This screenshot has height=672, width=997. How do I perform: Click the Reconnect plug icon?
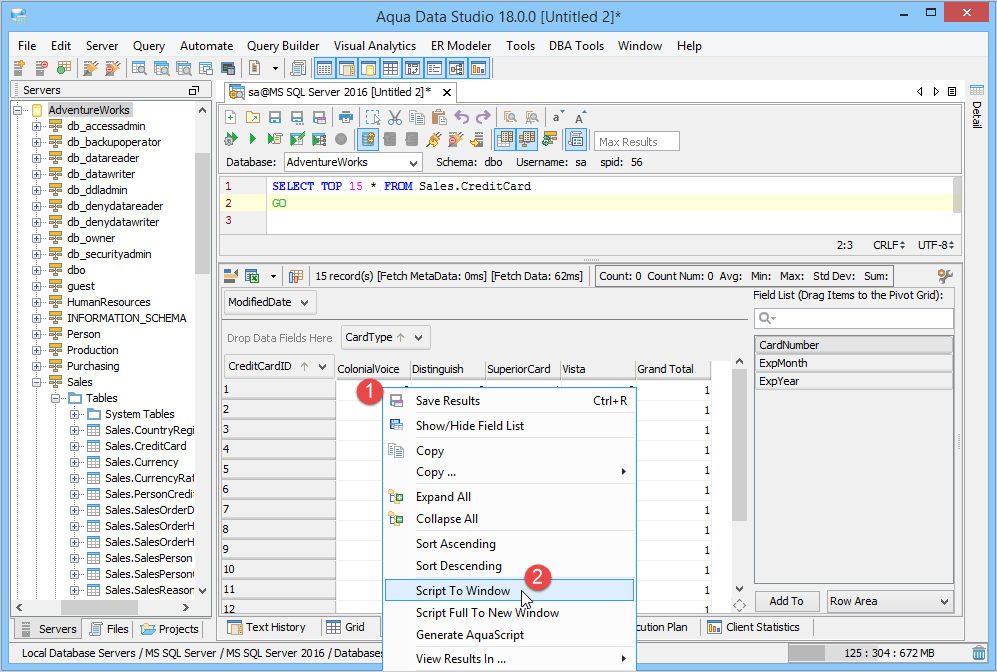[x=434, y=139]
